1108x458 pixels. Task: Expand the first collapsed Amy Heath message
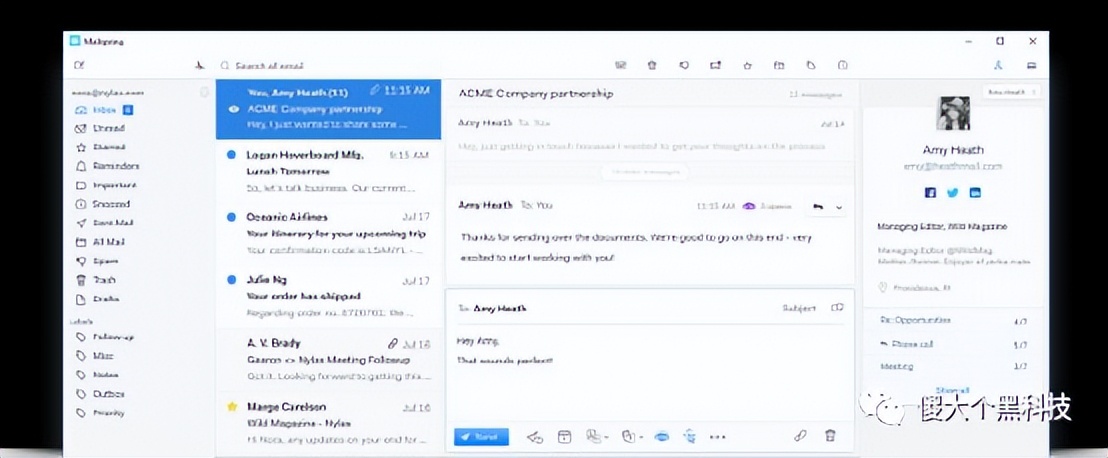pyautogui.click(x=651, y=134)
